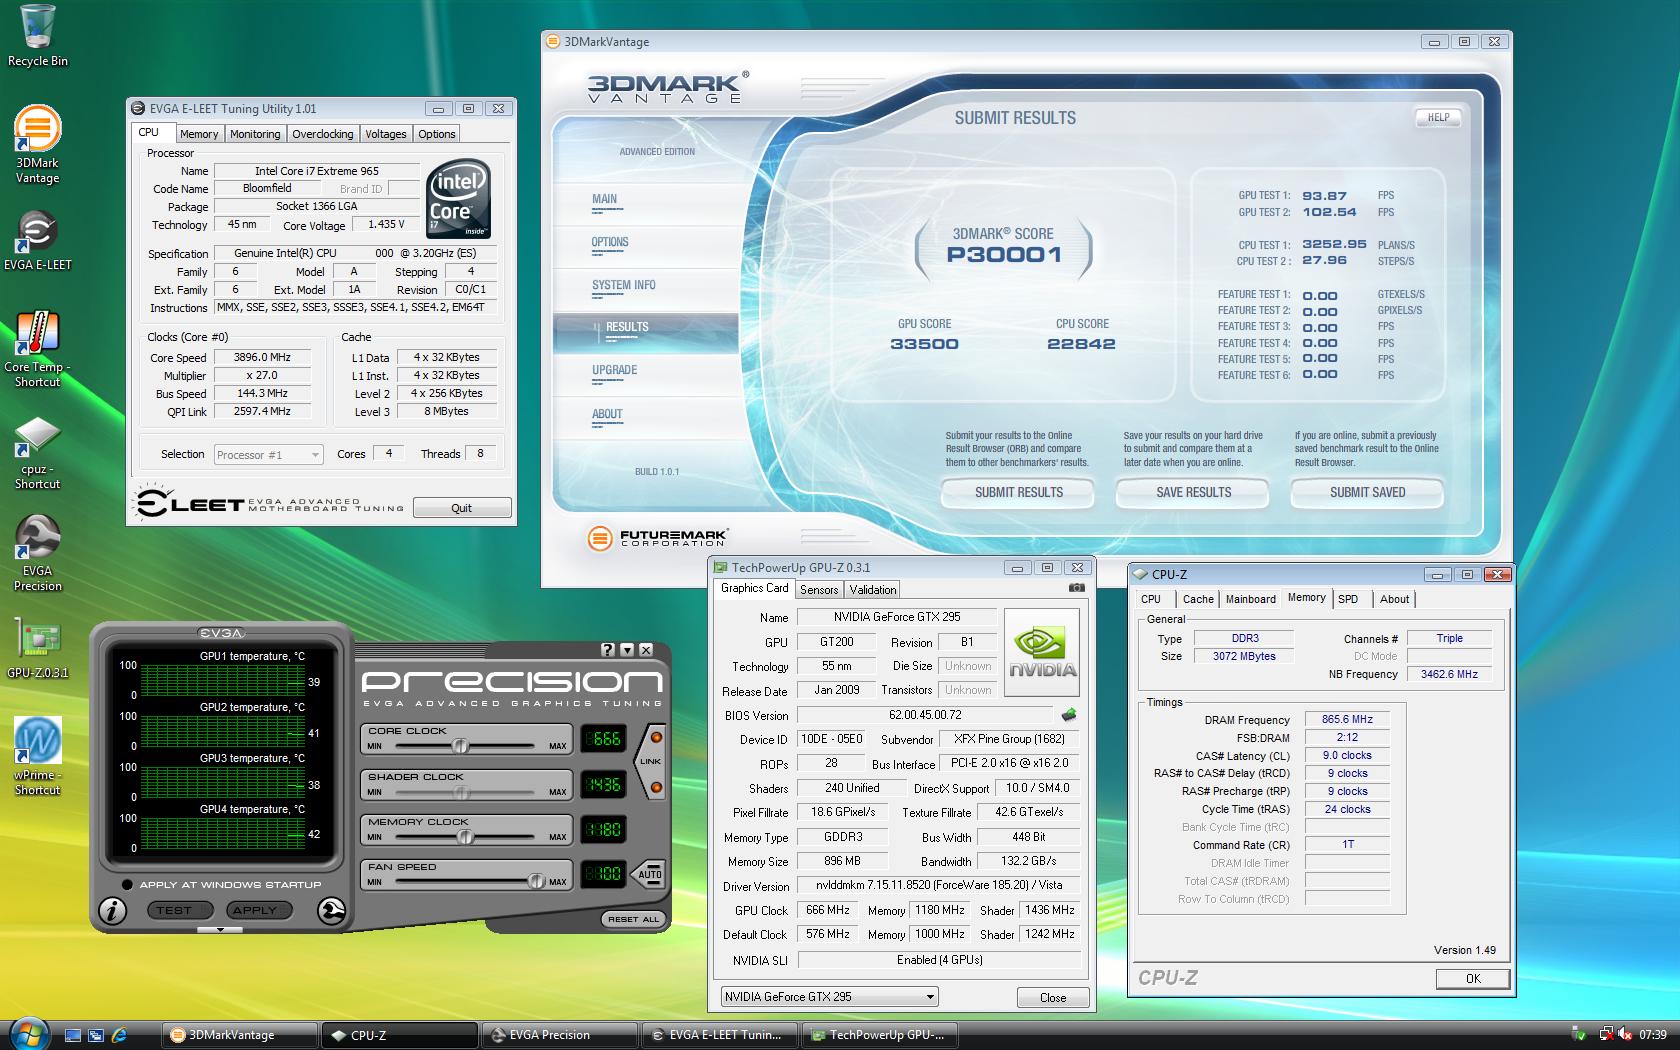Toggle the LINK clocks button in Precision
Image resolution: width=1680 pixels, height=1050 pixels.
pyautogui.click(x=651, y=762)
